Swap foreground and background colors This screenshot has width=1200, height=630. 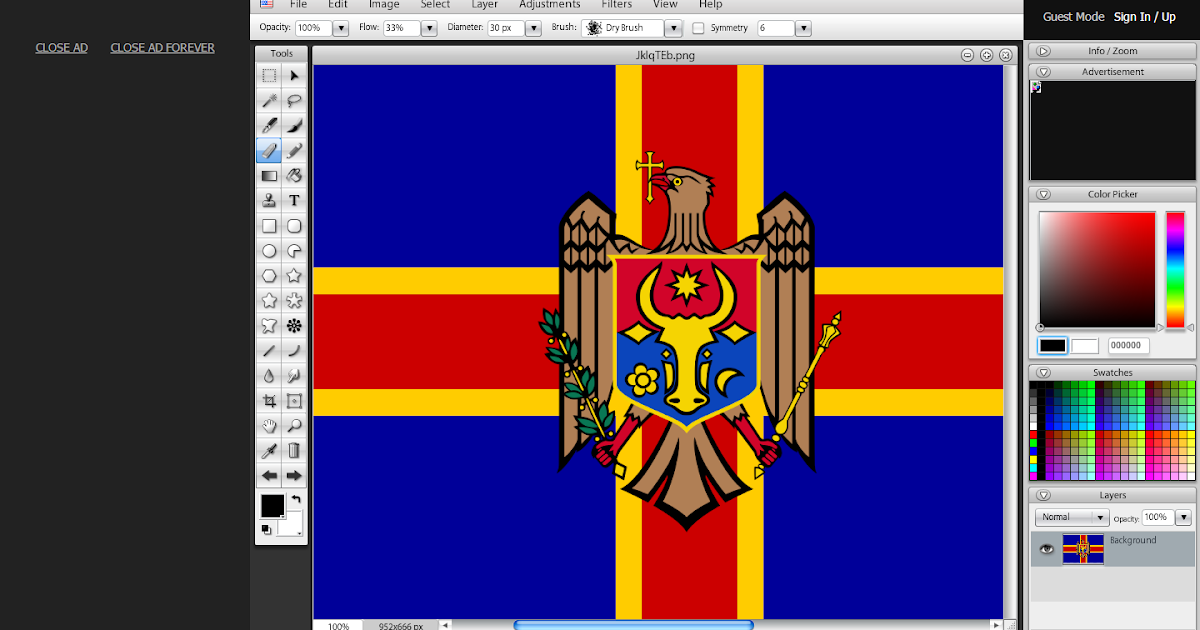coord(296,499)
